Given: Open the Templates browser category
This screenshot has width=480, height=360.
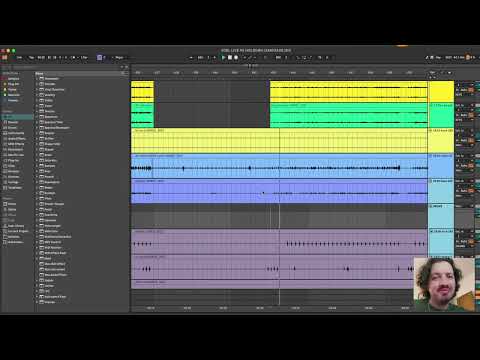Looking at the screenshot, I should 14,188.
